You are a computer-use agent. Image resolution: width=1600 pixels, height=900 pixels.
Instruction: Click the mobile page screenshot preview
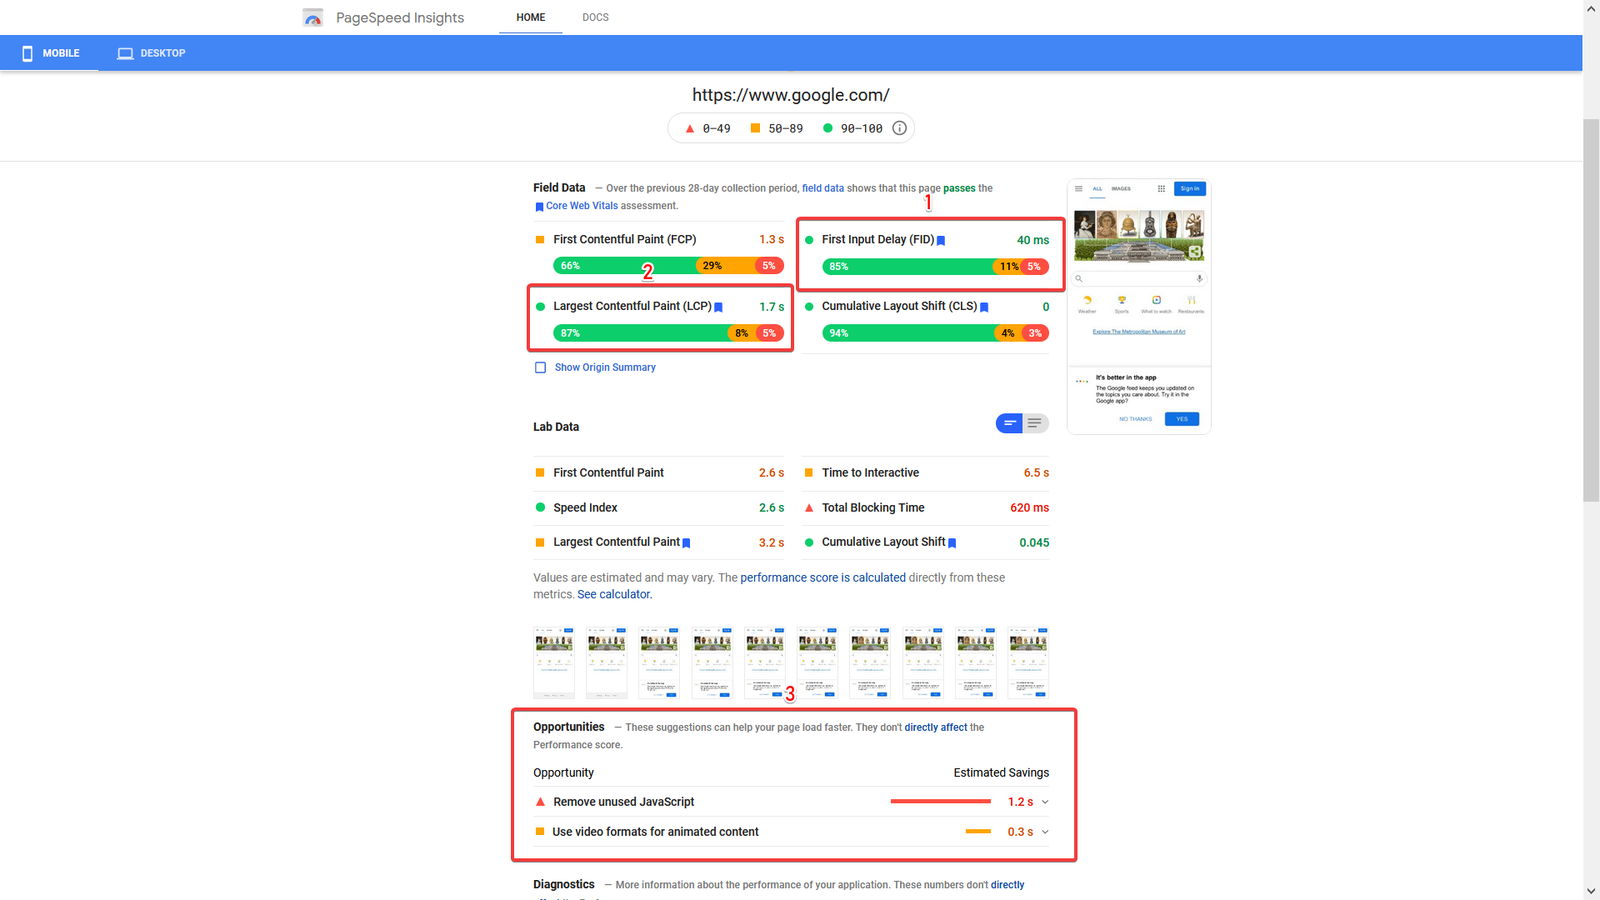point(1139,307)
